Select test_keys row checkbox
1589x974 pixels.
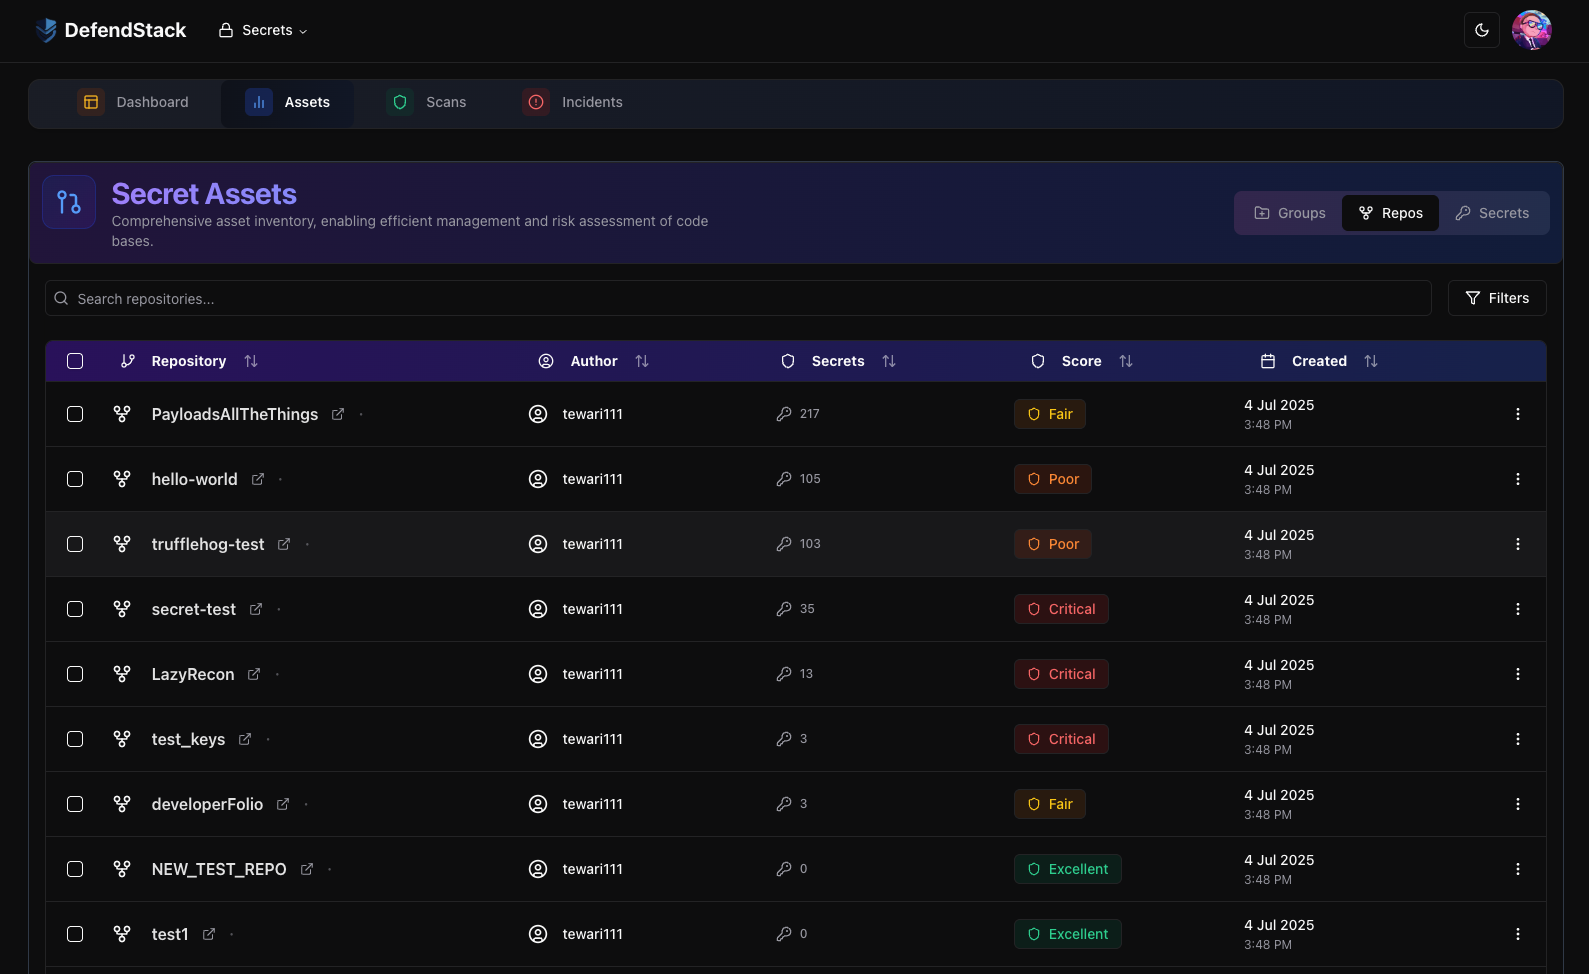pyautogui.click(x=75, y=739)
